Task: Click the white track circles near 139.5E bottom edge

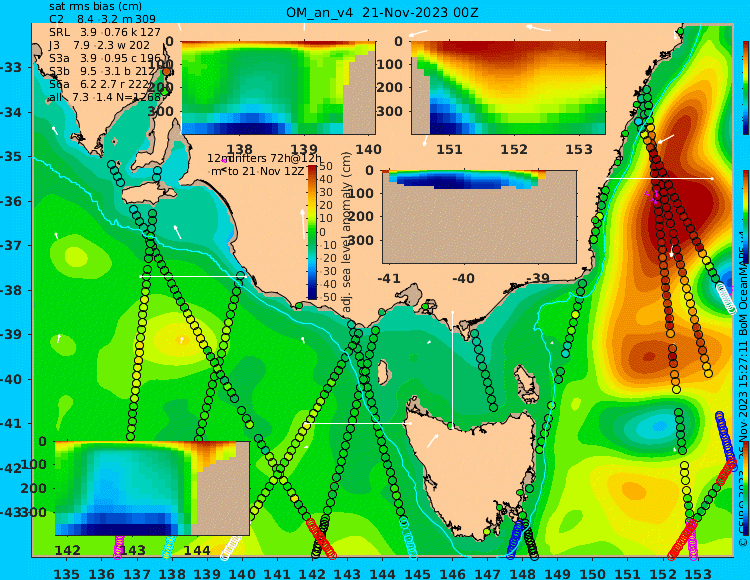Action: pos(231,547)
